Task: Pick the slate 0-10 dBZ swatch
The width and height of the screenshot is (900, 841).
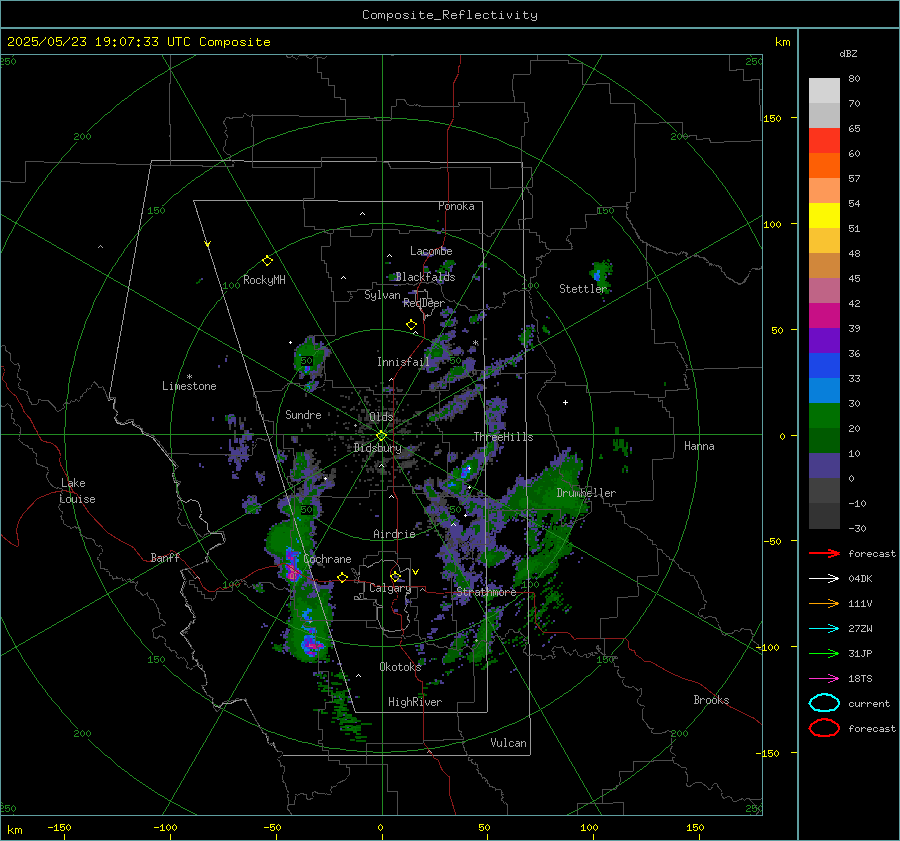Action: (824, 466)
